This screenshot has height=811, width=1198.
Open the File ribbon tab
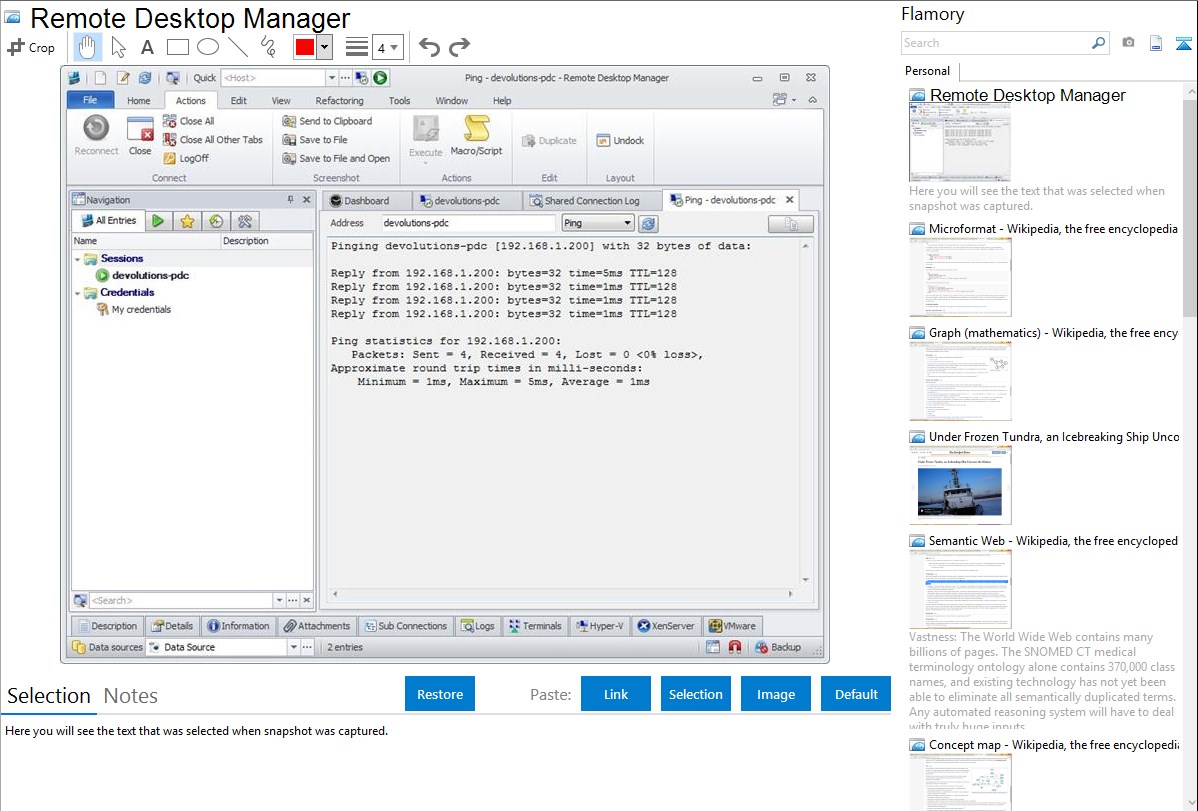[90, 100]
